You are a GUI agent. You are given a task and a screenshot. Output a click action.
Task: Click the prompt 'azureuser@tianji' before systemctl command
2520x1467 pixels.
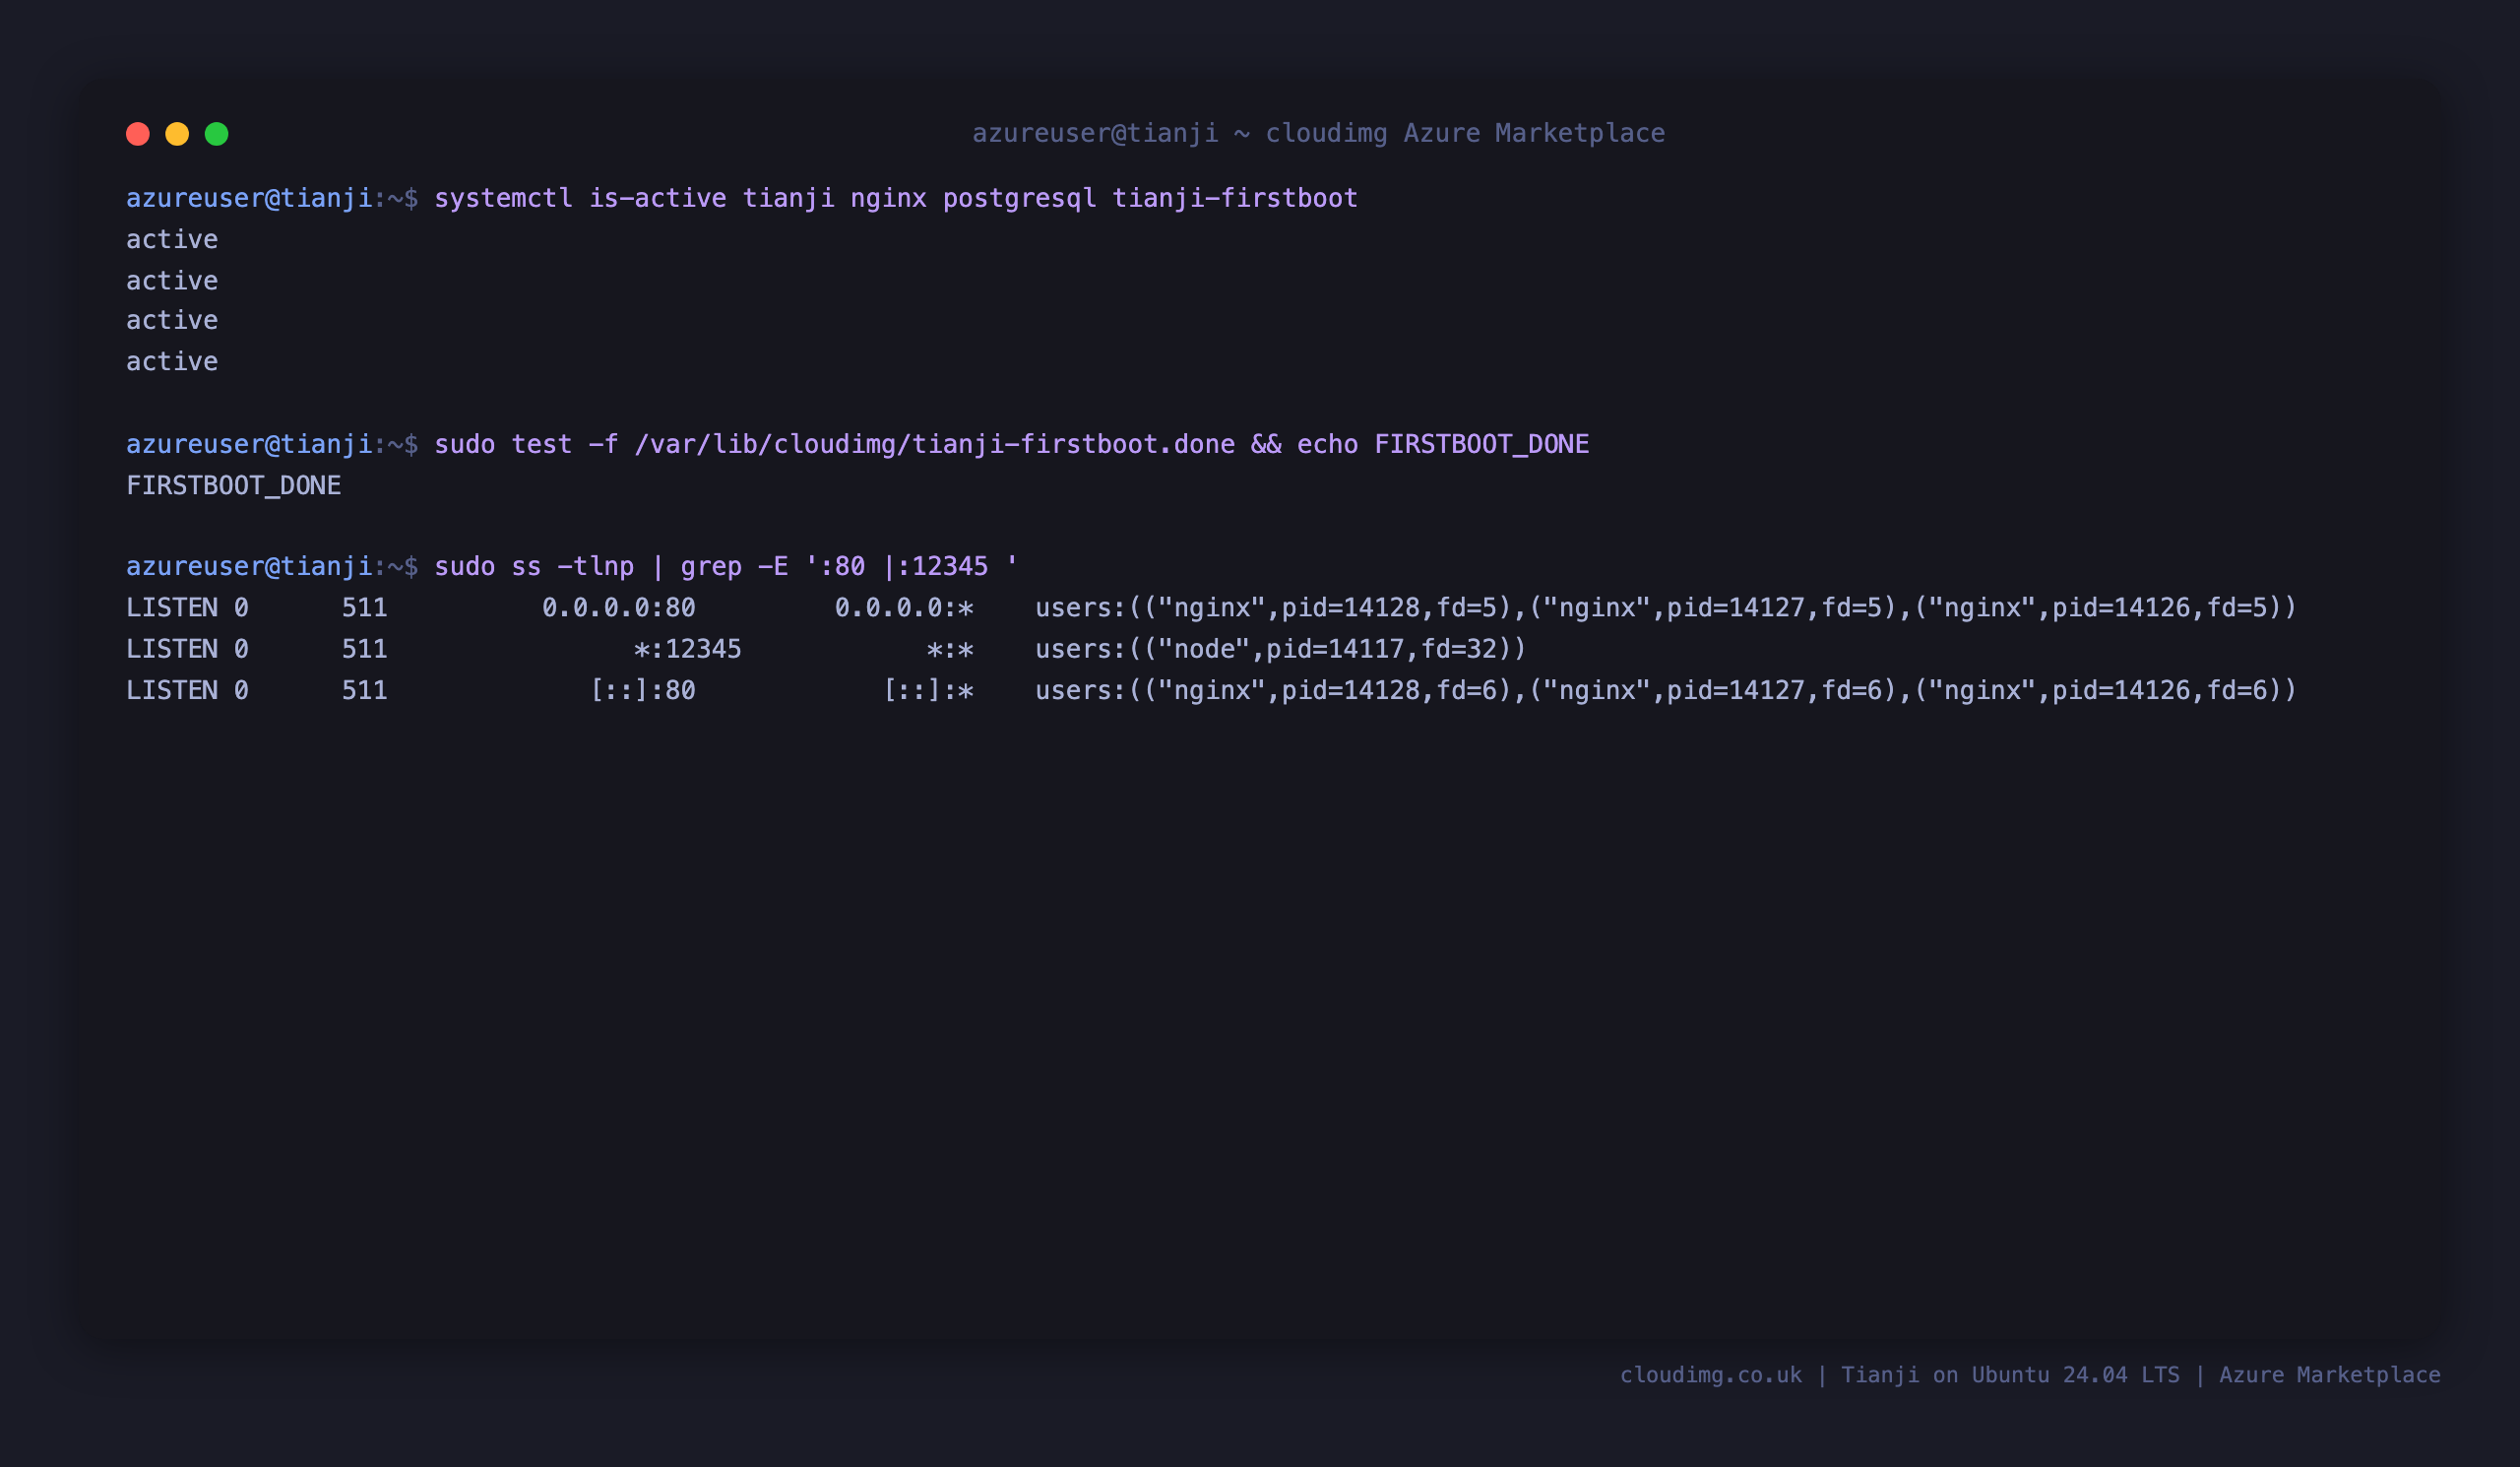click(250, 198)
